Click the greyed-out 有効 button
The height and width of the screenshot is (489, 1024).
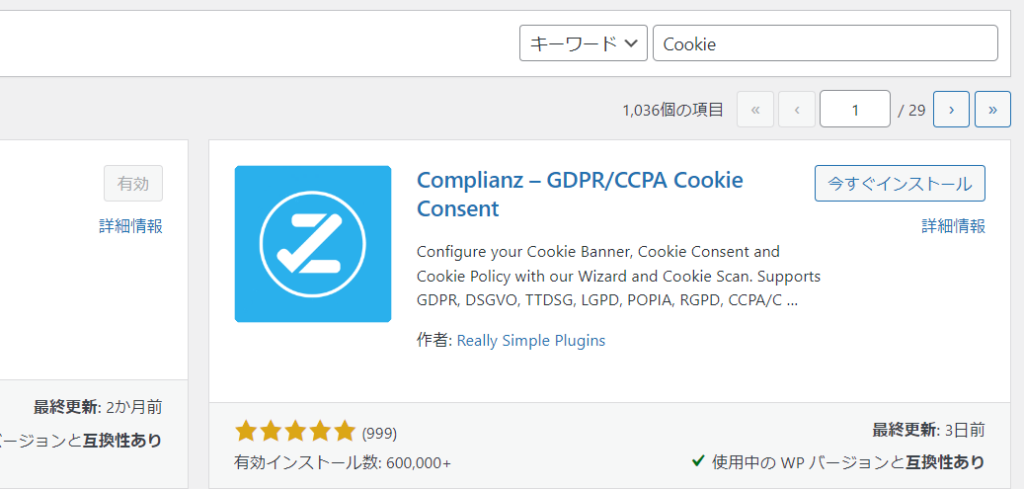click(x=133, y=184)
